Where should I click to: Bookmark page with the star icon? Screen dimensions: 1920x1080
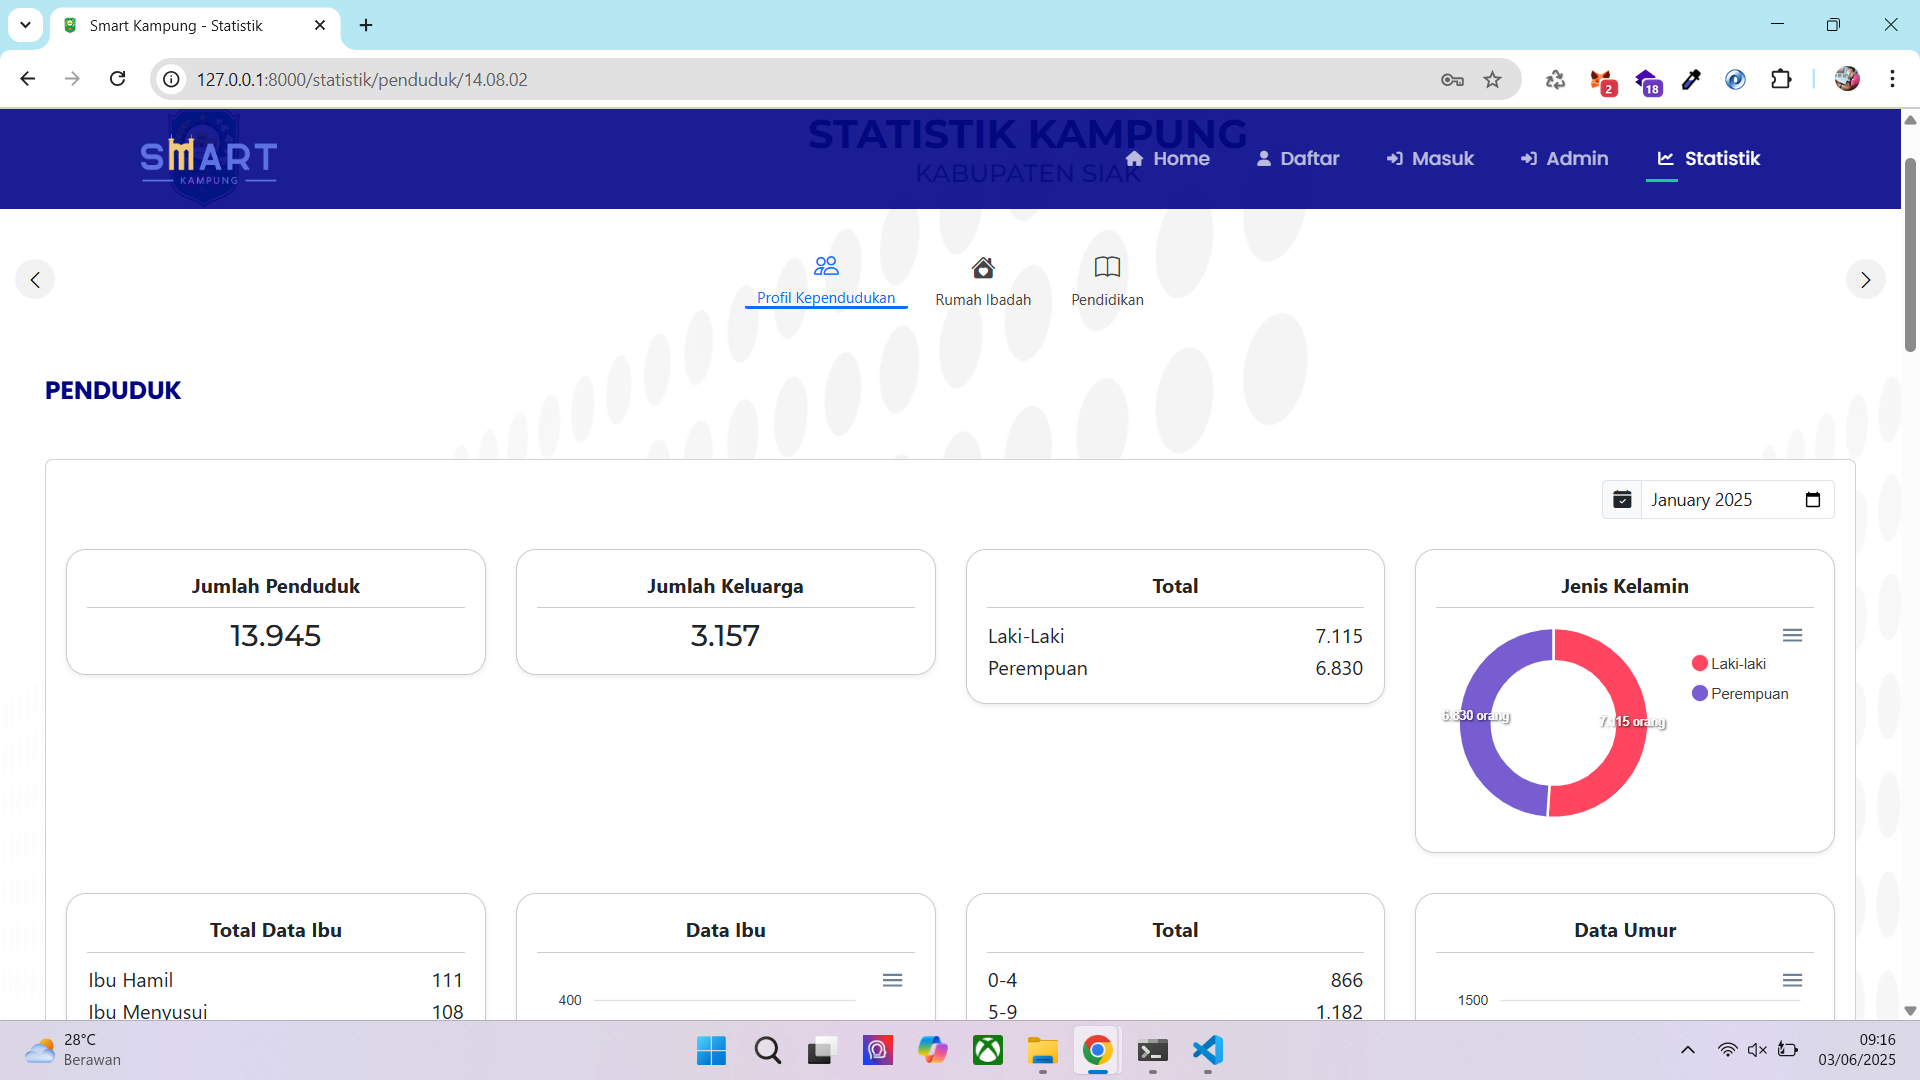pyautogui.click(x=1492, y=80)
